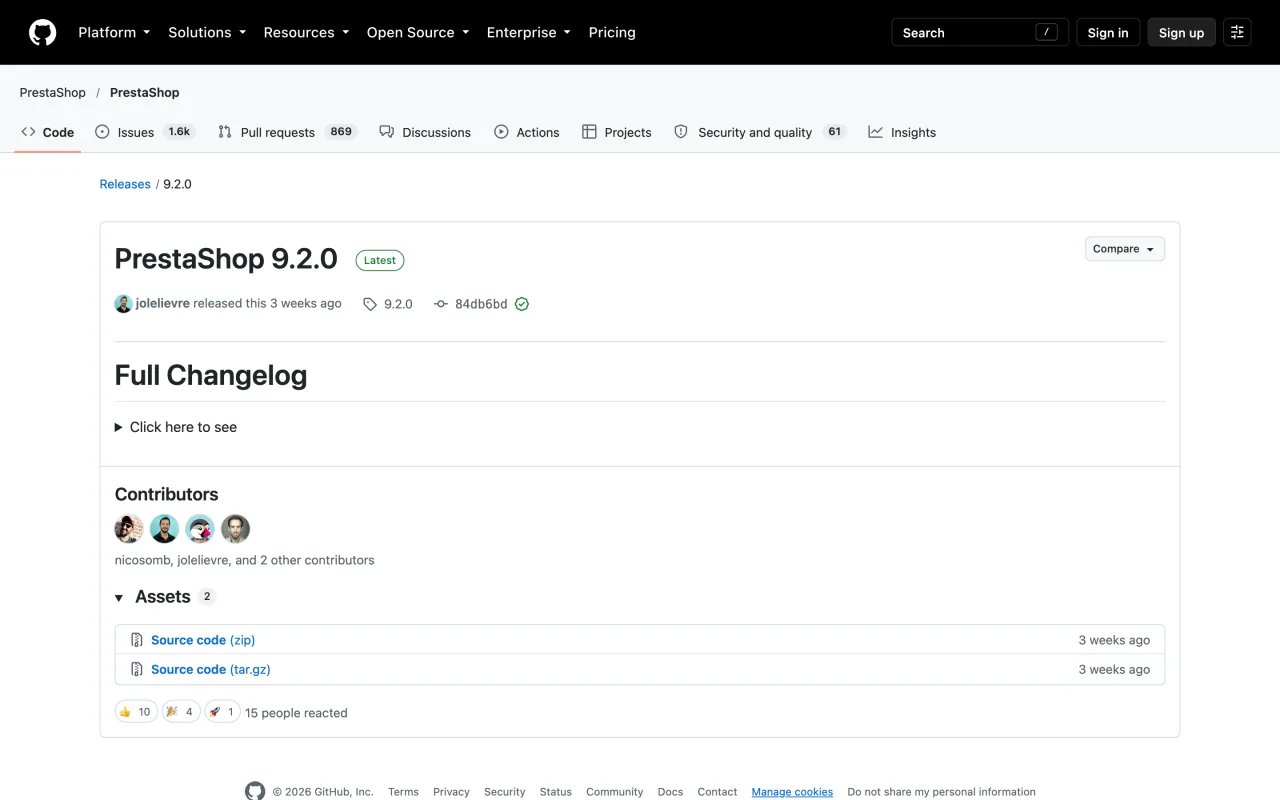Click the Sign up button
Screen dimensions: 1280x800
coord(1181,32)
